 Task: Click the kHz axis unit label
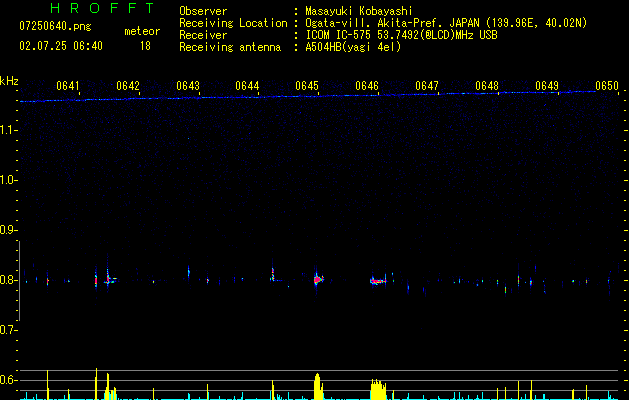tap(9, 81)
